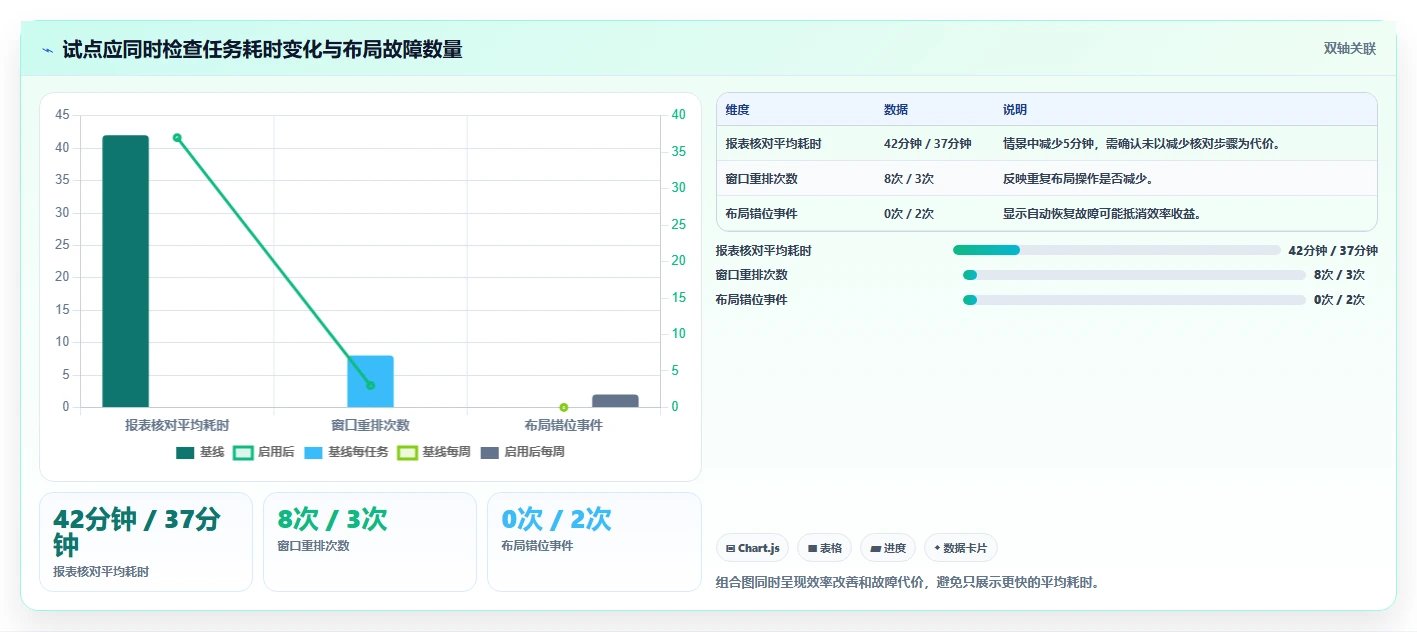Select the 数据卡片 tag

[961, 548]
